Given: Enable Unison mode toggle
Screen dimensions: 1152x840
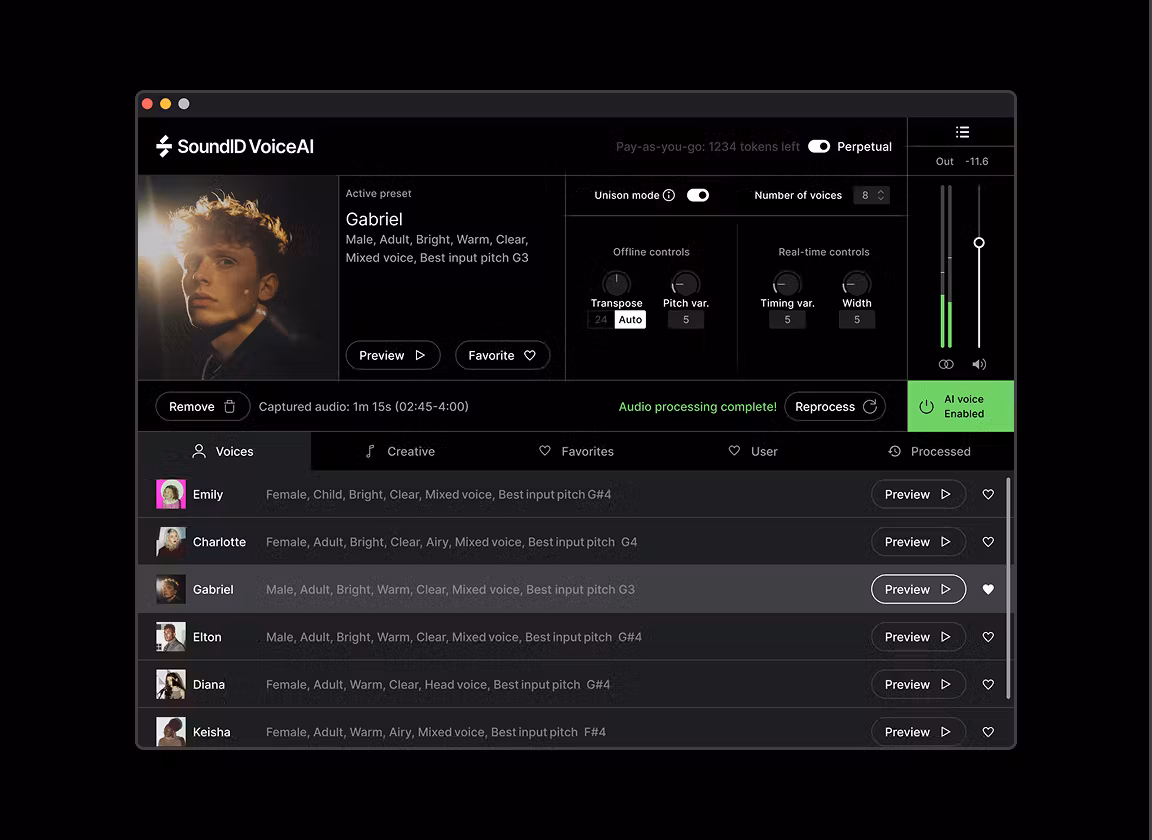Looking at the screenshot, I should coord(697,195).
